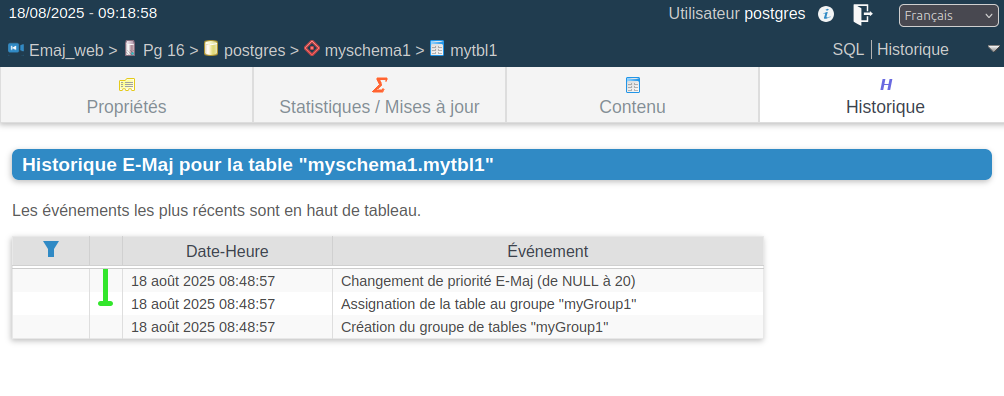
Task: Click the Date-Heure column header
Action: pyautogui.click(x=227, y=251)
